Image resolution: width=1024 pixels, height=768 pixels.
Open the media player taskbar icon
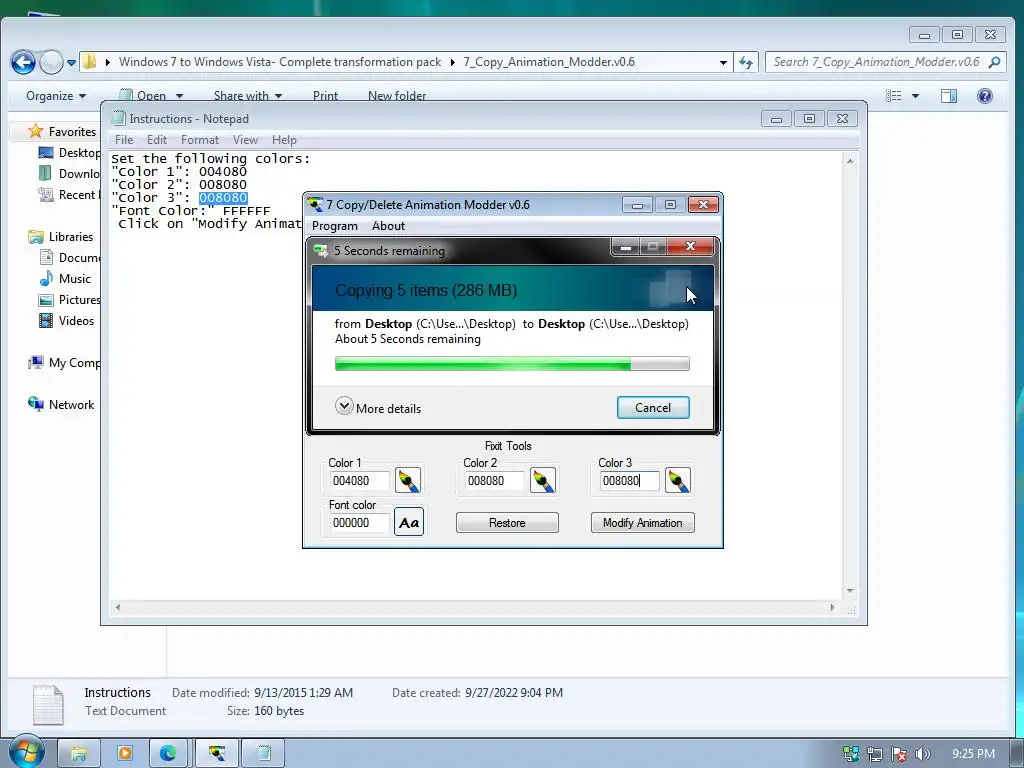click(124, 754)
